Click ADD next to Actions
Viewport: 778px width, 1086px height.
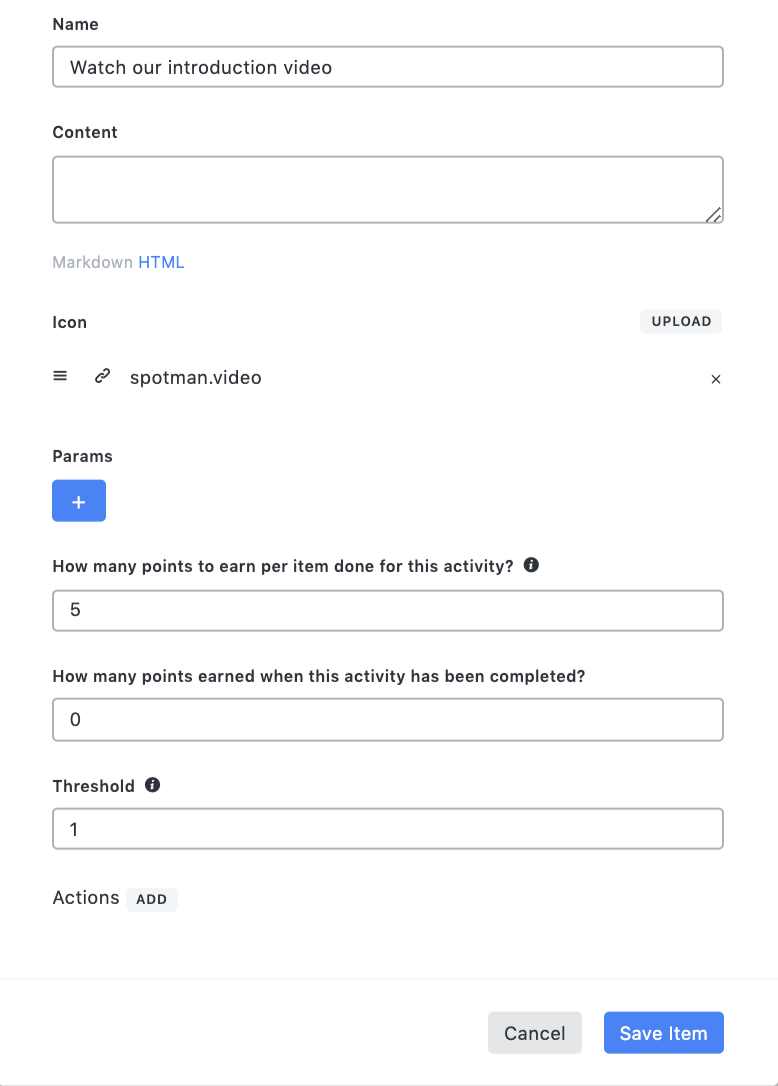click(x=151, y=899)
